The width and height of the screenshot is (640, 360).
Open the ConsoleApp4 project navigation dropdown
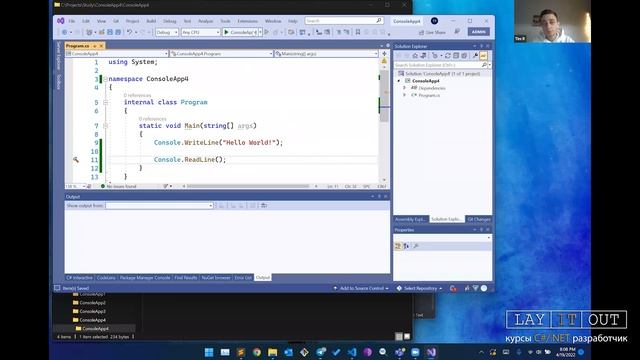117,53
